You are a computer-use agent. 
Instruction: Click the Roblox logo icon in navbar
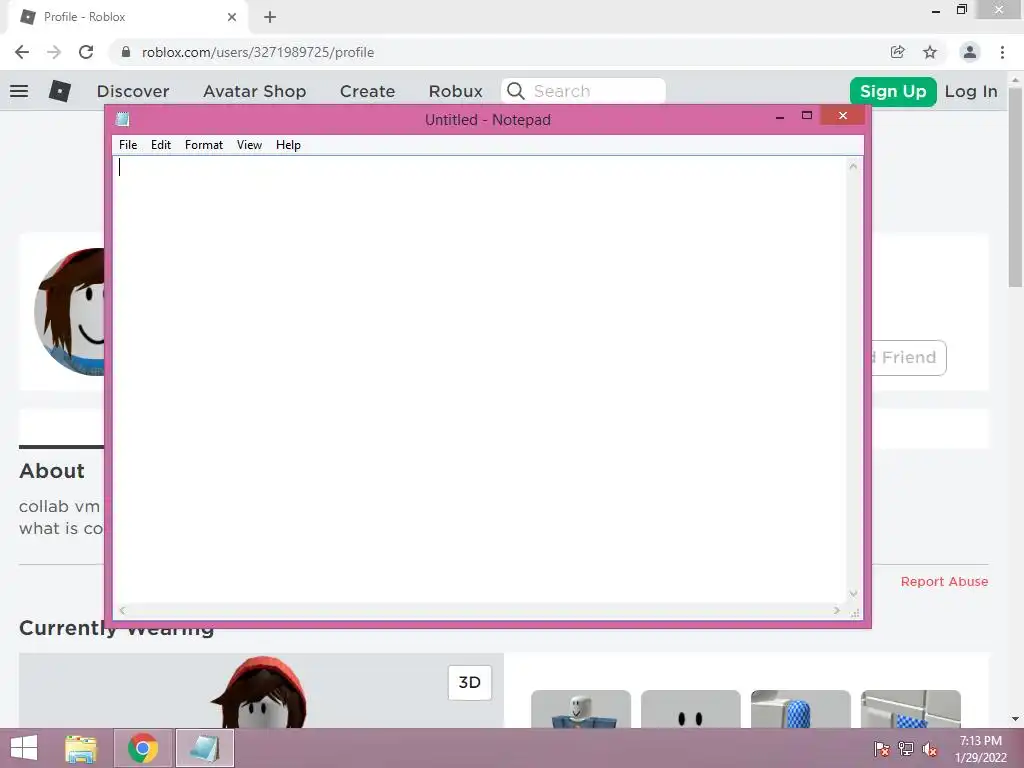(59, 91)
